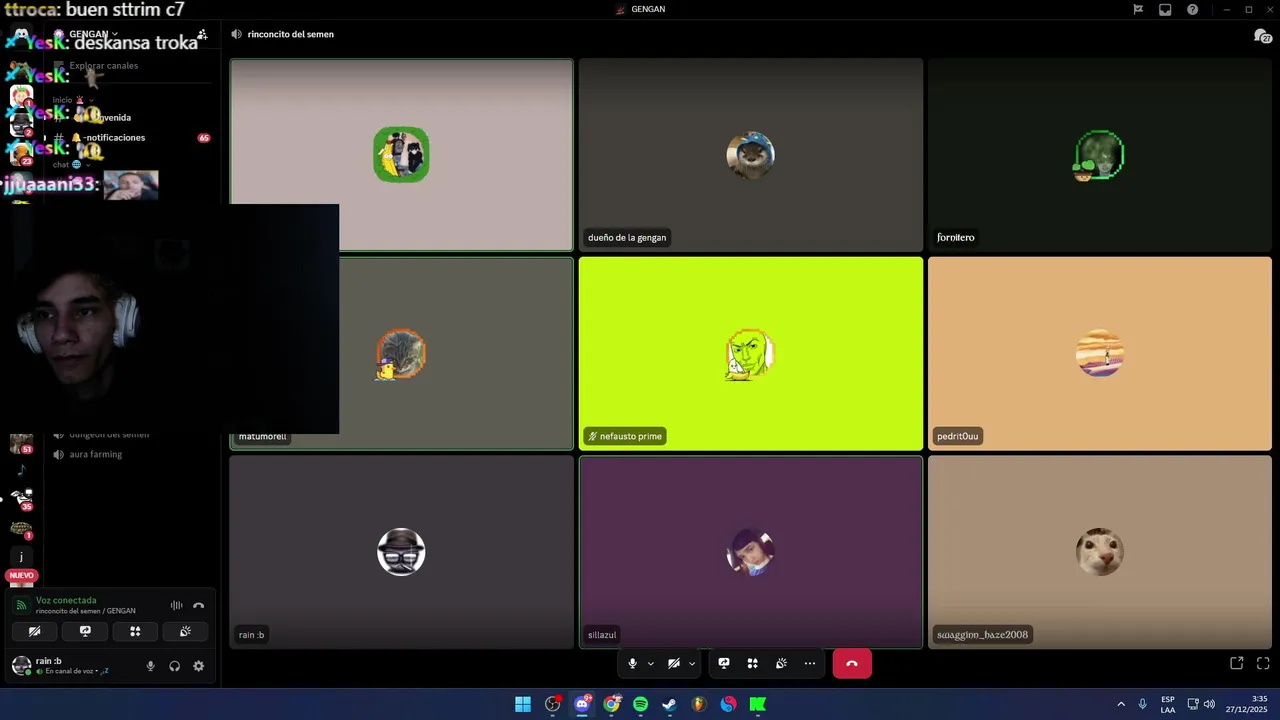
Task: Disconnect with the red hang-up button
Action: [x=852, y=663]
